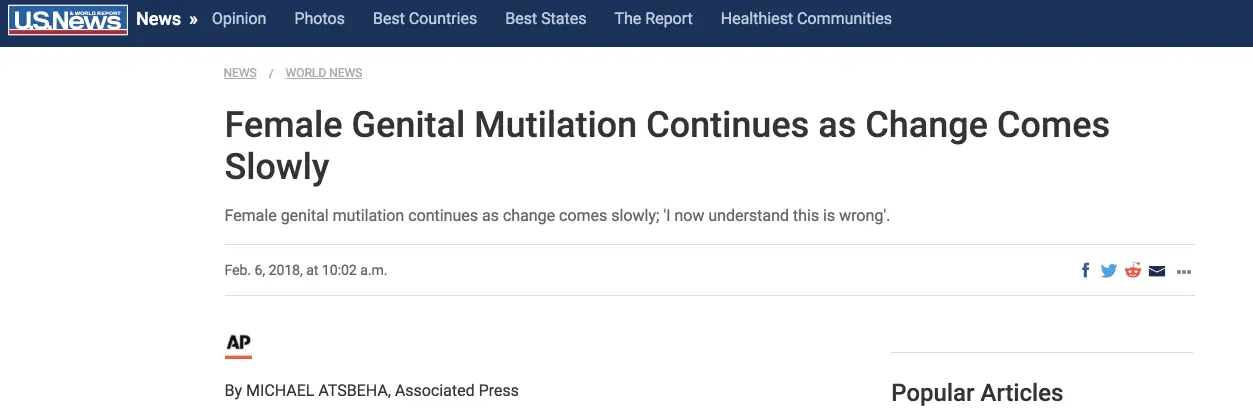Image resolution: width=1253 pixels, height=416 pixels.
Task: Go to the Photos section
Action: pyautogui.click(x=319, y=19)
